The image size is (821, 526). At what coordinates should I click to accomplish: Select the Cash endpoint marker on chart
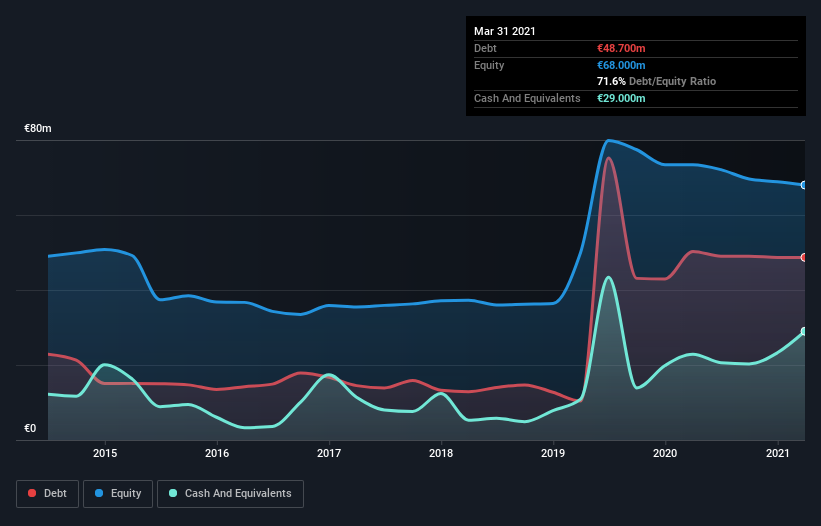pos(804,331)
